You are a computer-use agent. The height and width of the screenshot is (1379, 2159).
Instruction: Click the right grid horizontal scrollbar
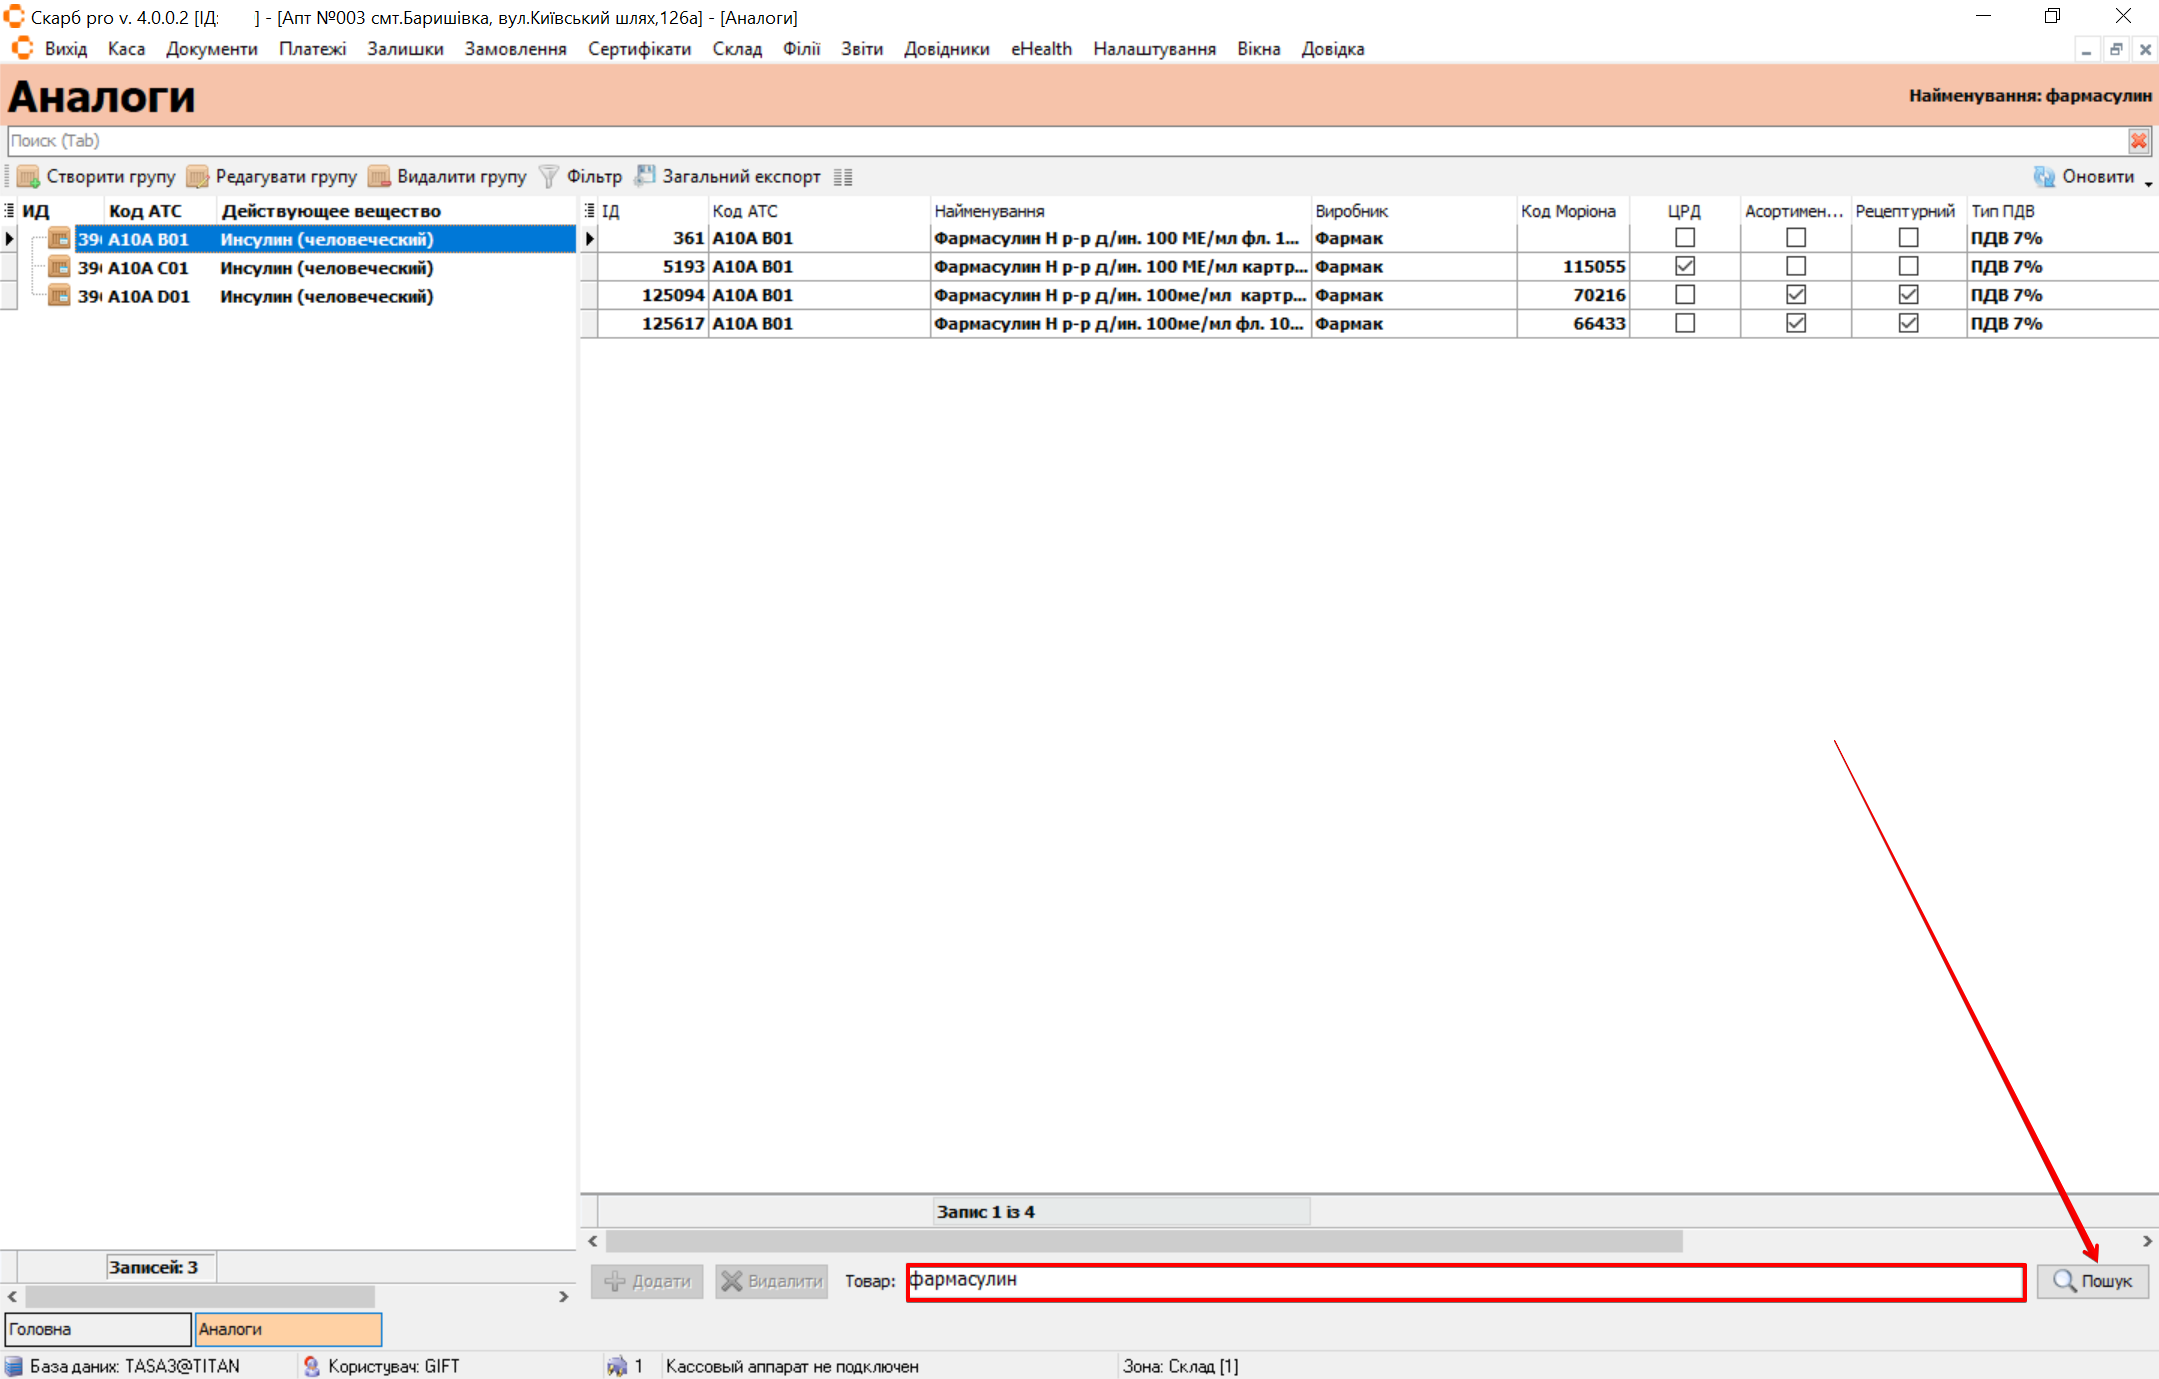1143,1241
